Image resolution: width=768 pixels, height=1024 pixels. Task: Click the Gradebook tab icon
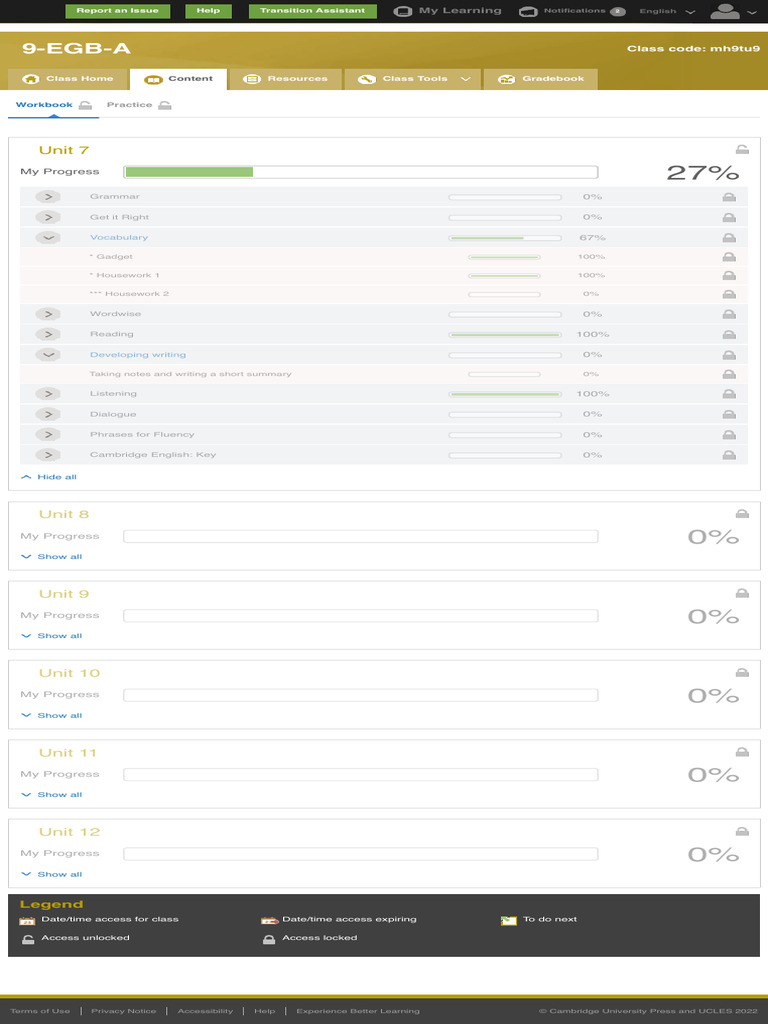pos(506,79)
